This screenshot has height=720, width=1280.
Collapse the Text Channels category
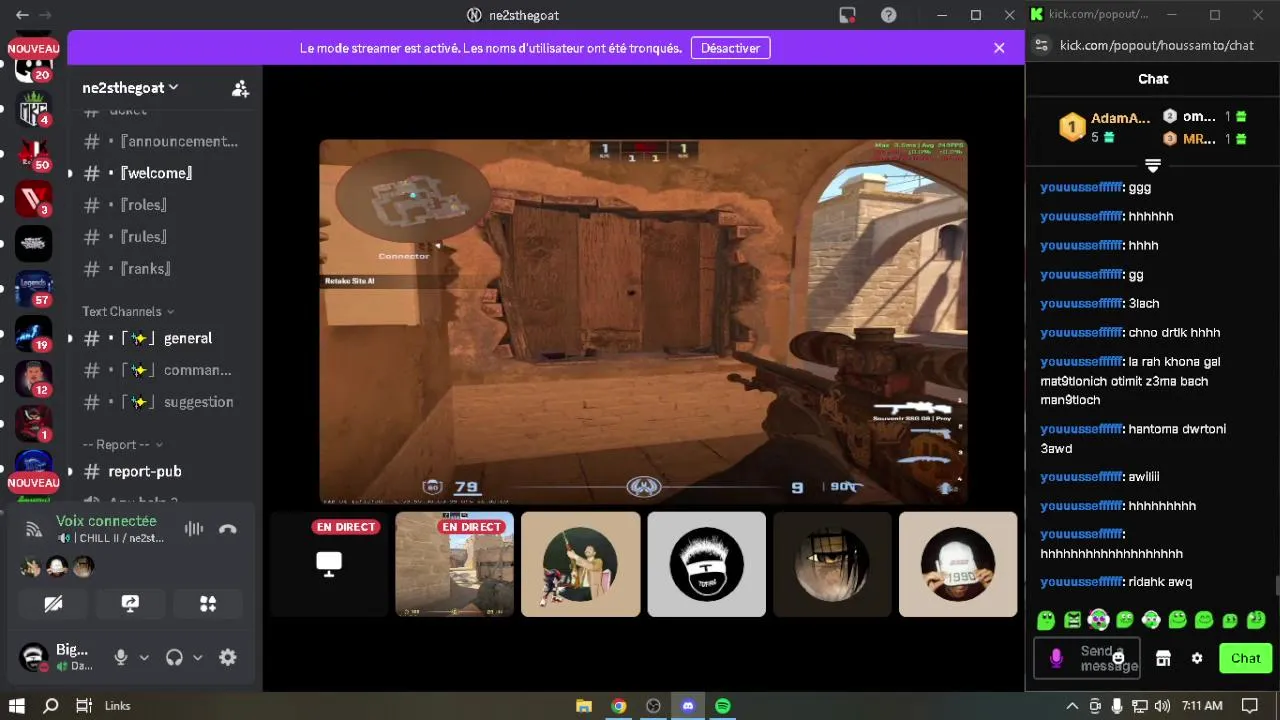click(128, 311)
